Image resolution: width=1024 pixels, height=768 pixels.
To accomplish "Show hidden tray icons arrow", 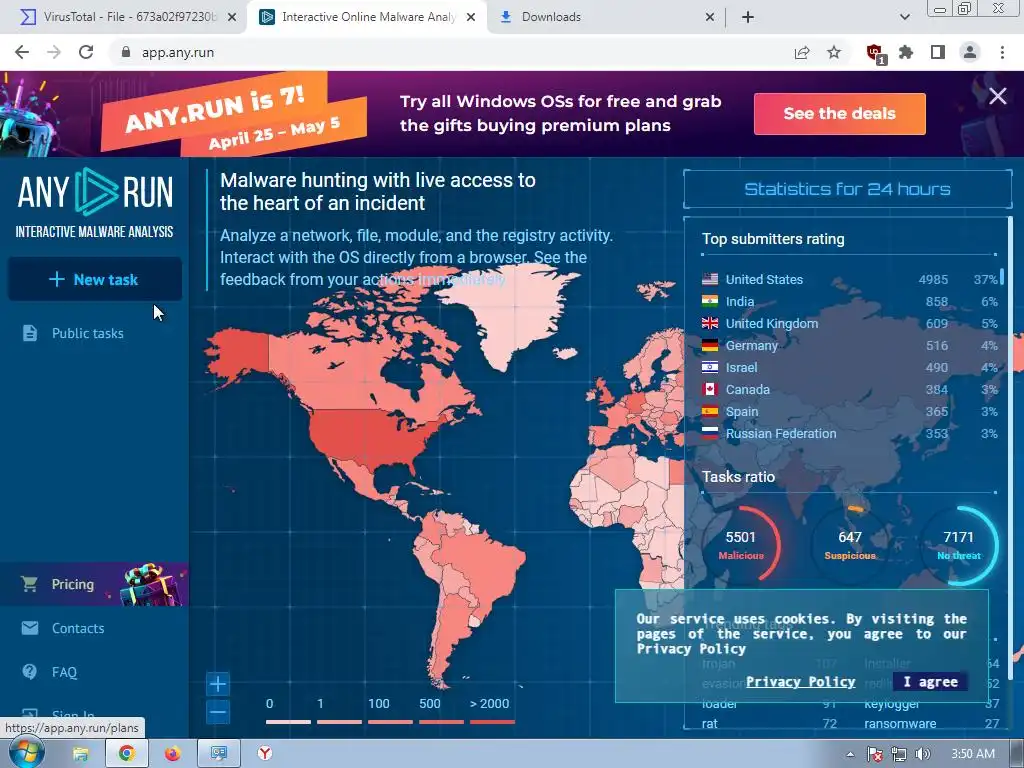I will pos(850,754).
